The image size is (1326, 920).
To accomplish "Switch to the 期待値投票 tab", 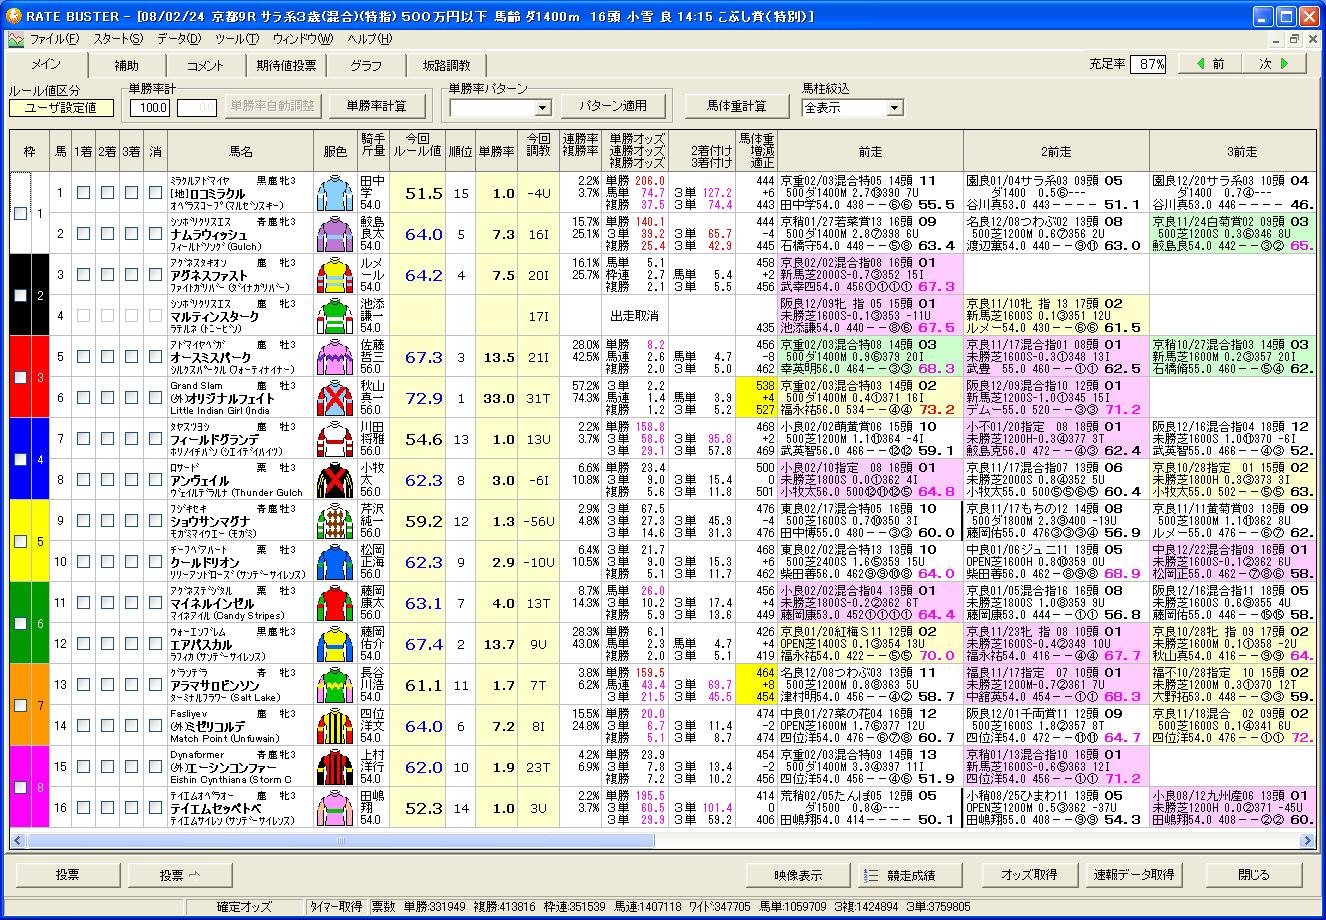I will click(286, 65).
